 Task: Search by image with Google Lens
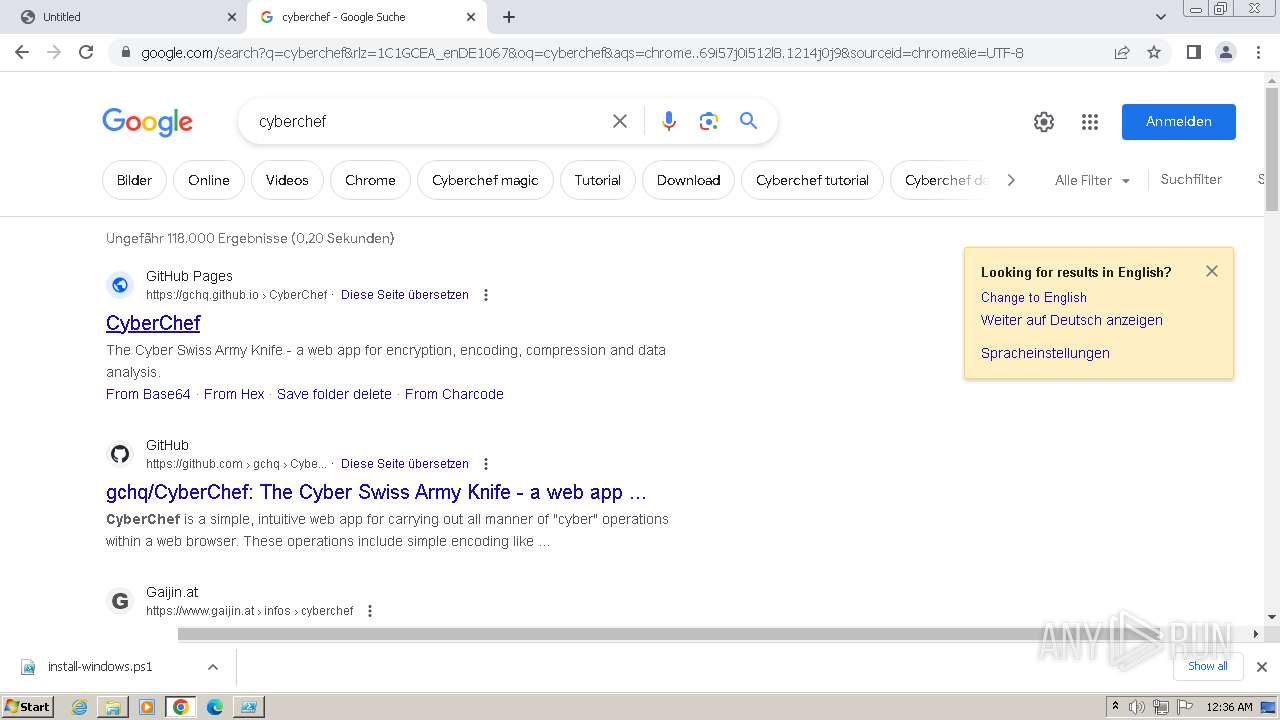point(709,121)
